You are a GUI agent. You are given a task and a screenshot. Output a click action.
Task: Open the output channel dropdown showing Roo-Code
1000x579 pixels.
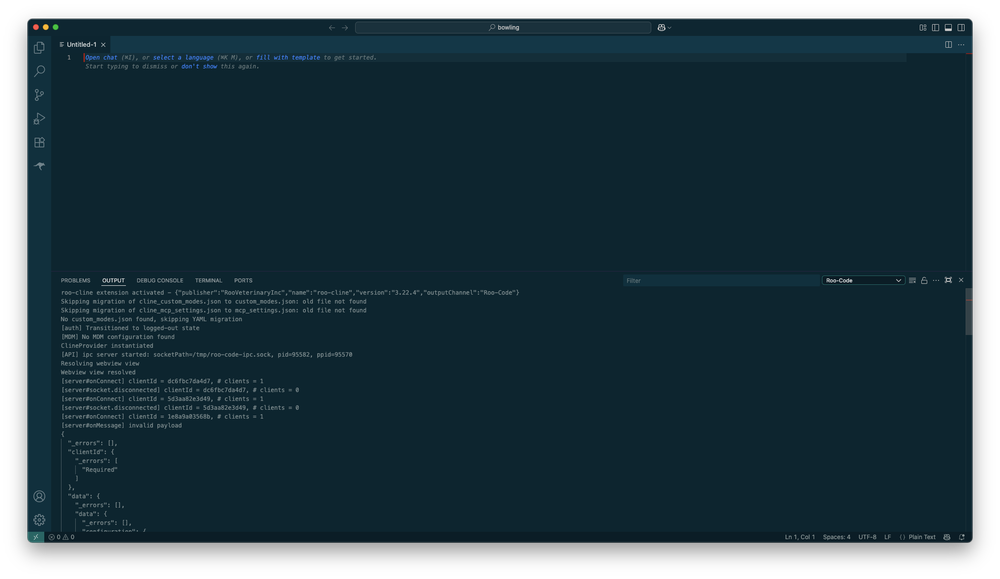click(x=862, y=280)
